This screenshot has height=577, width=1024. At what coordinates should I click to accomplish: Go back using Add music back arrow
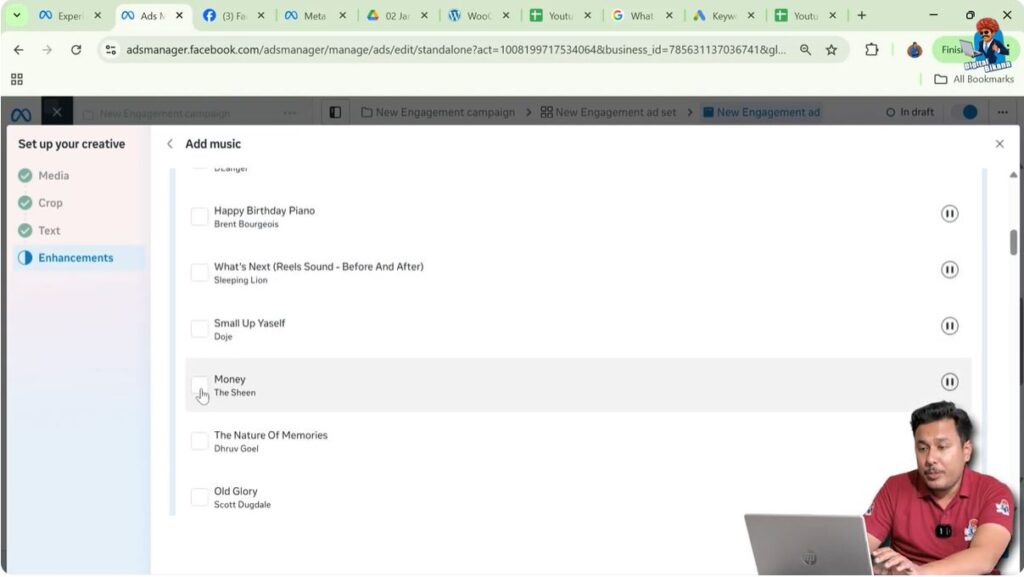[170, 144]
